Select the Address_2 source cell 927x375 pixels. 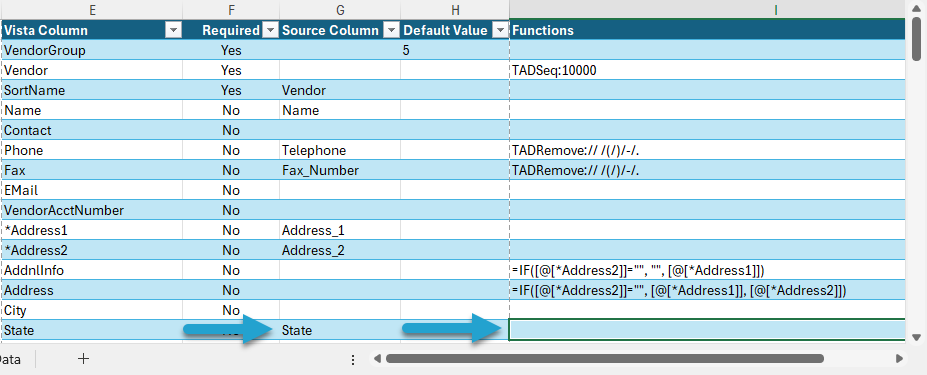[x=340, y=250]
